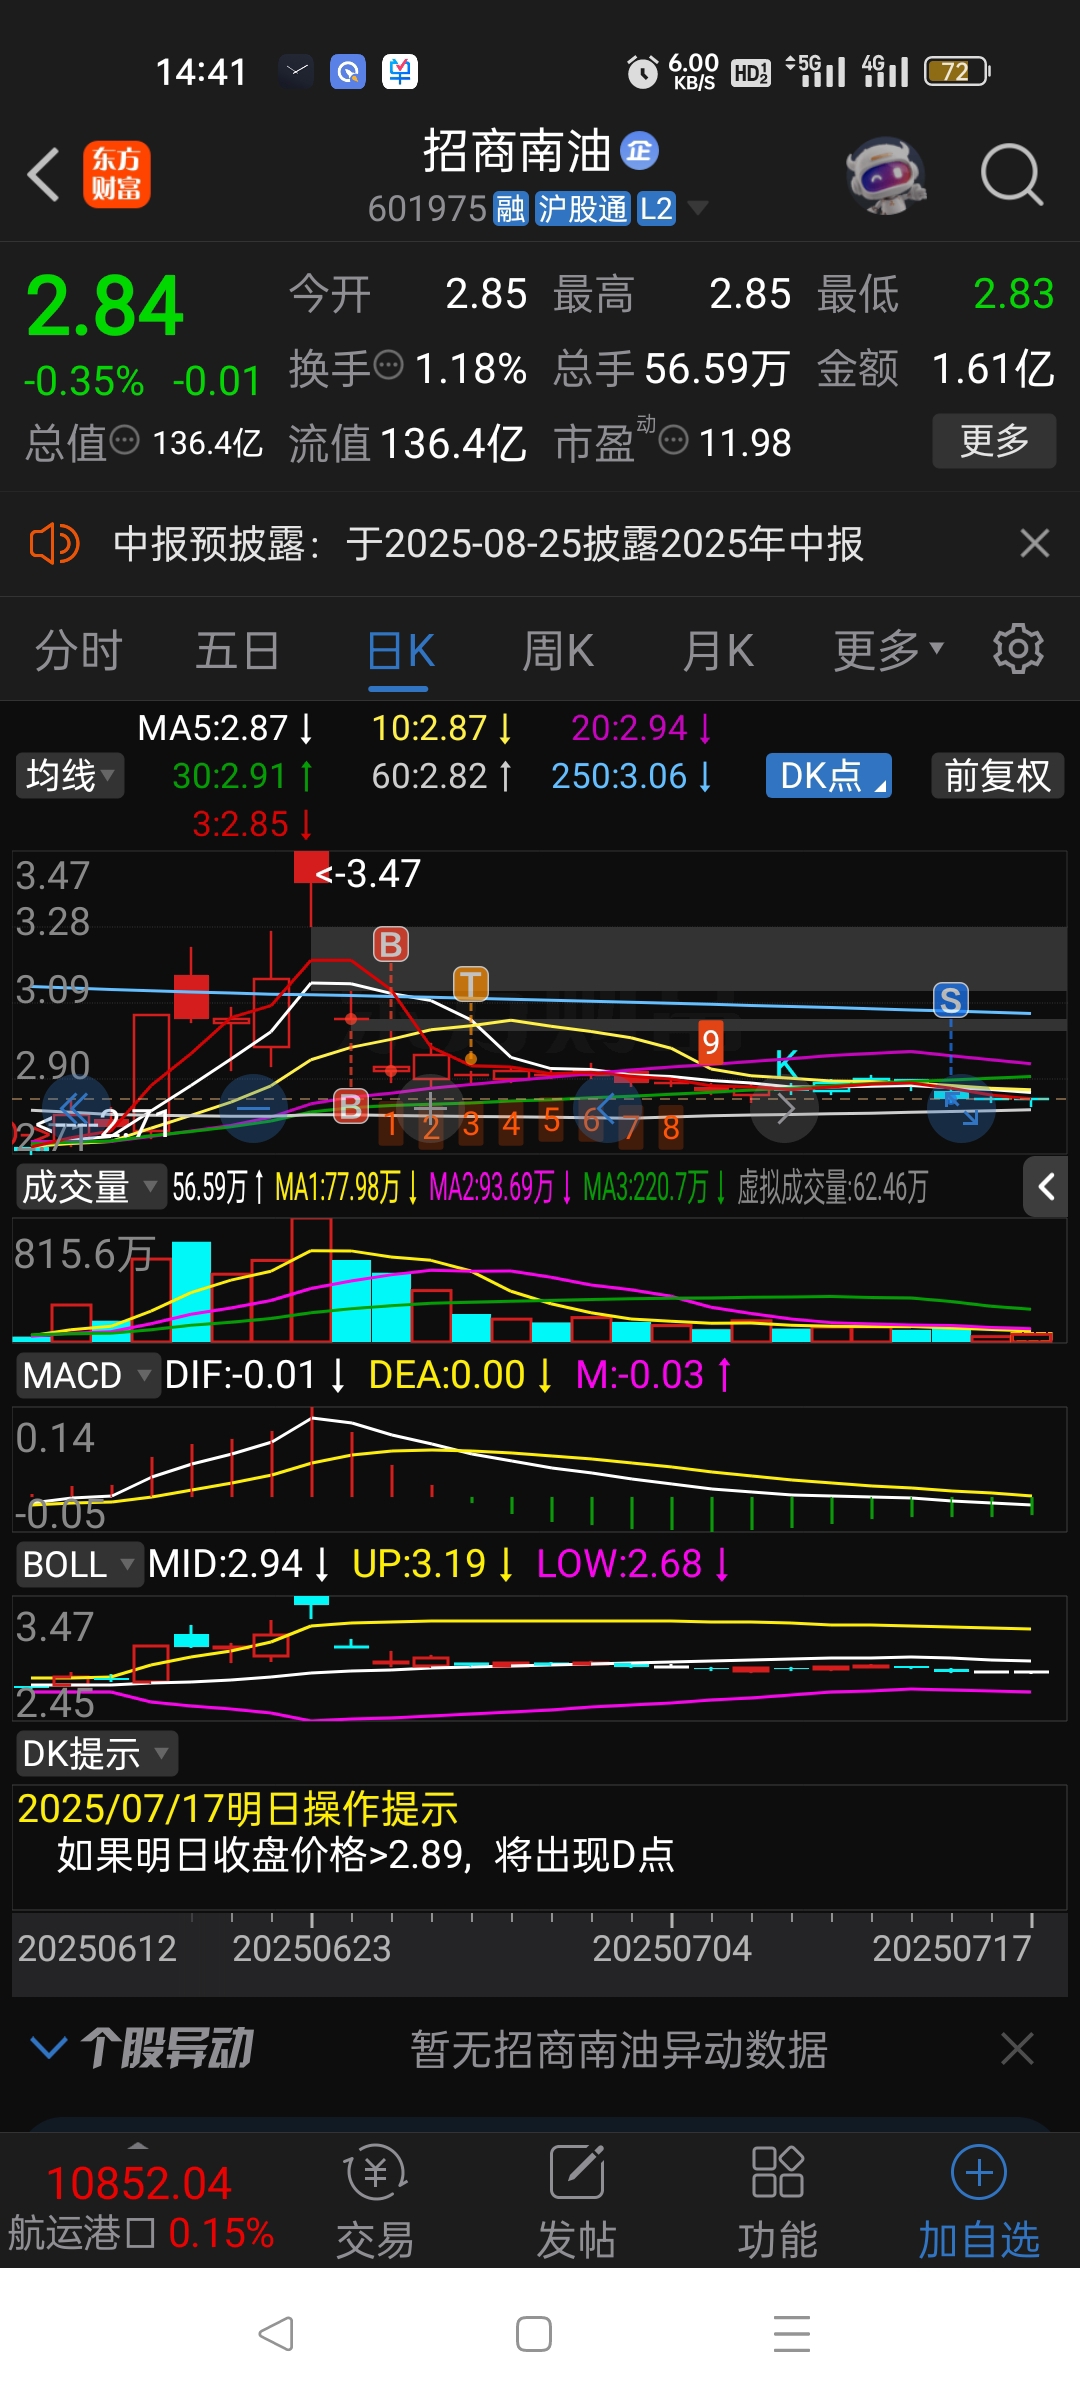Add stock via 加自选 plus icon
The image size is (1080, 2400).
[x=979, y=2202]
